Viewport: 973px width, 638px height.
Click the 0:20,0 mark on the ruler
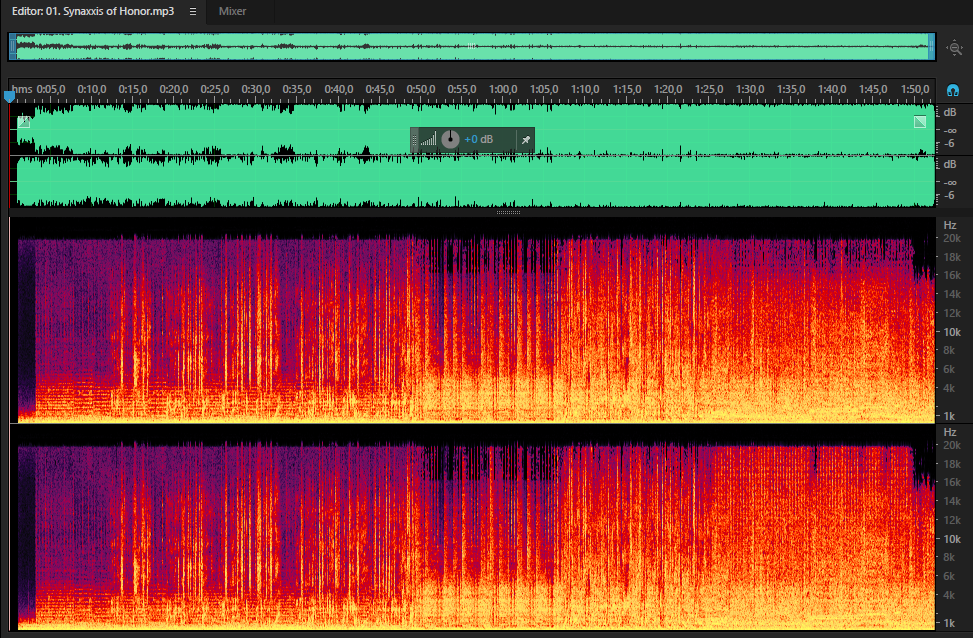(174, 89)
